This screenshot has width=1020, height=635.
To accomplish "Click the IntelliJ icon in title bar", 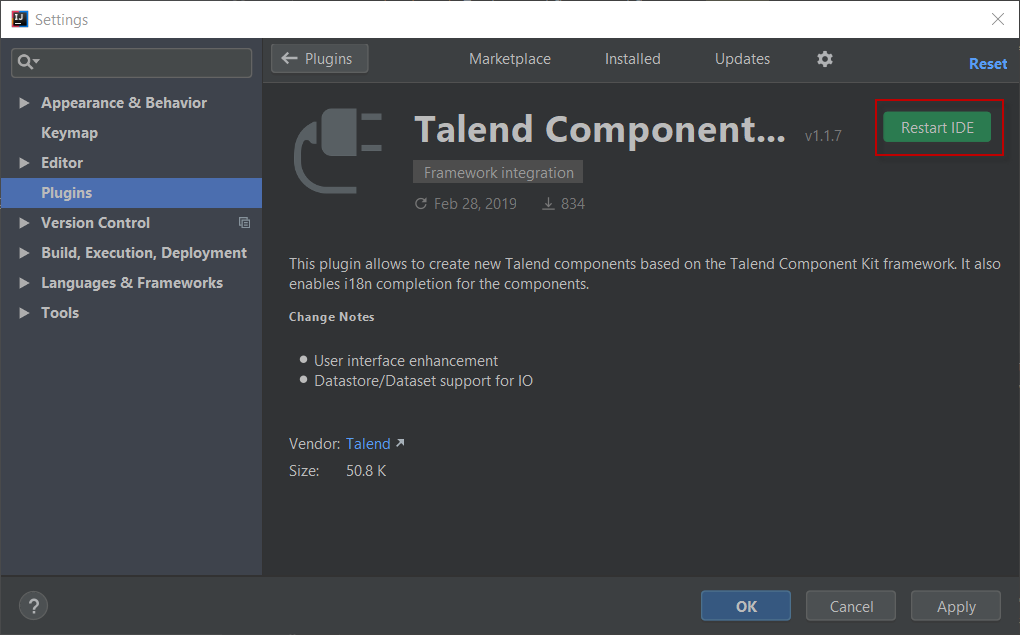I will point(17,19).
